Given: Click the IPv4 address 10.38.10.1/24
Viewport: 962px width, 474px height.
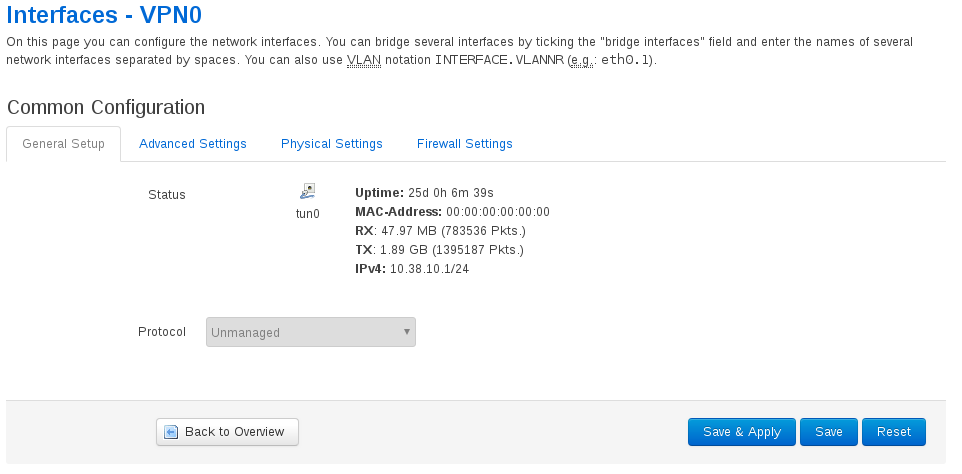Looking at the screenshot, I should [x=429, y=269].
